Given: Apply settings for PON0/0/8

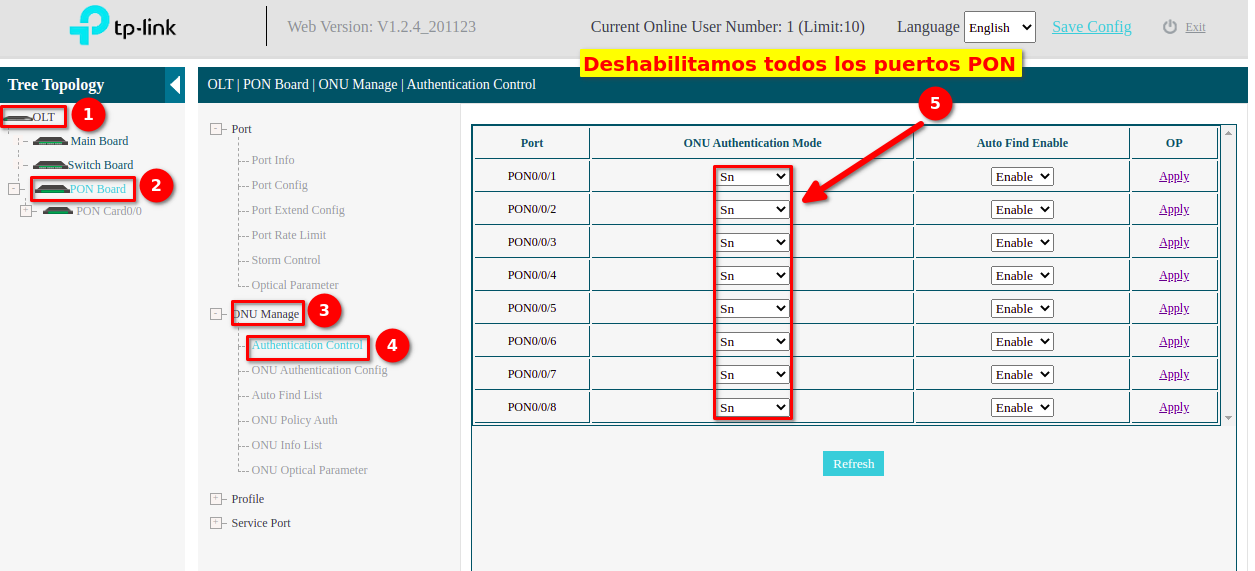Looking at the screenshot, I should coord(1173,408).
